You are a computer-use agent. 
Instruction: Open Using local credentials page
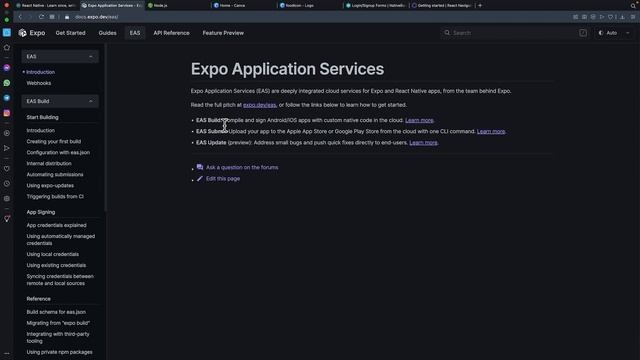click(x=53, y=254)
